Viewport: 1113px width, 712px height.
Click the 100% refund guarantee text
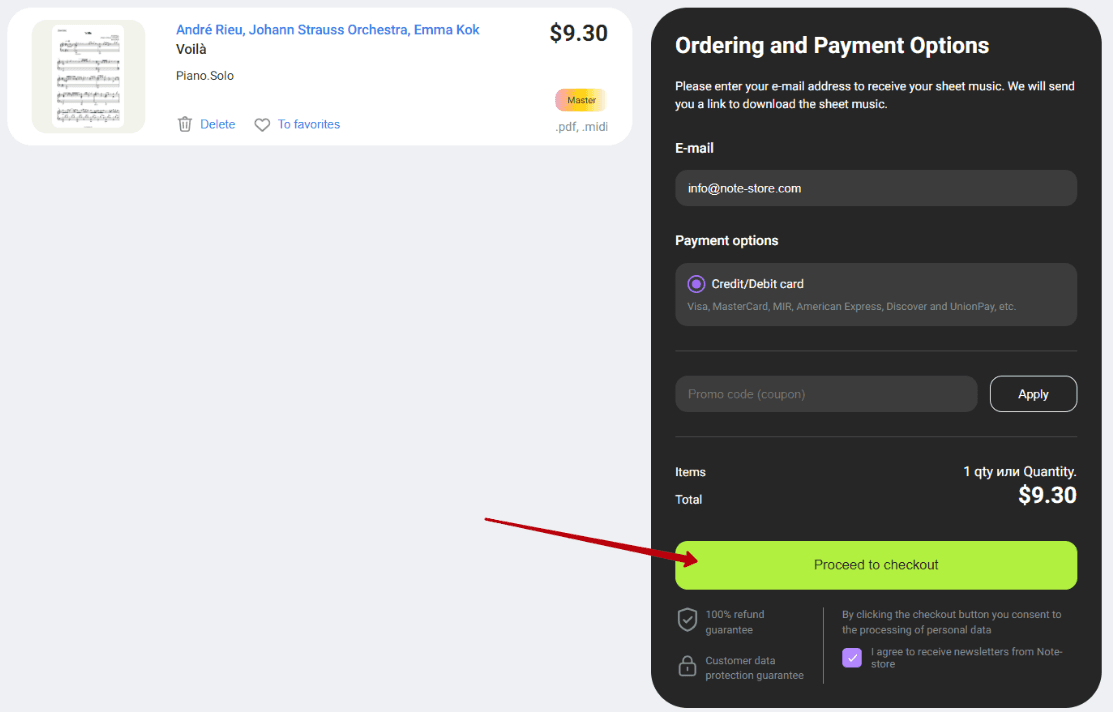point(735,622)
